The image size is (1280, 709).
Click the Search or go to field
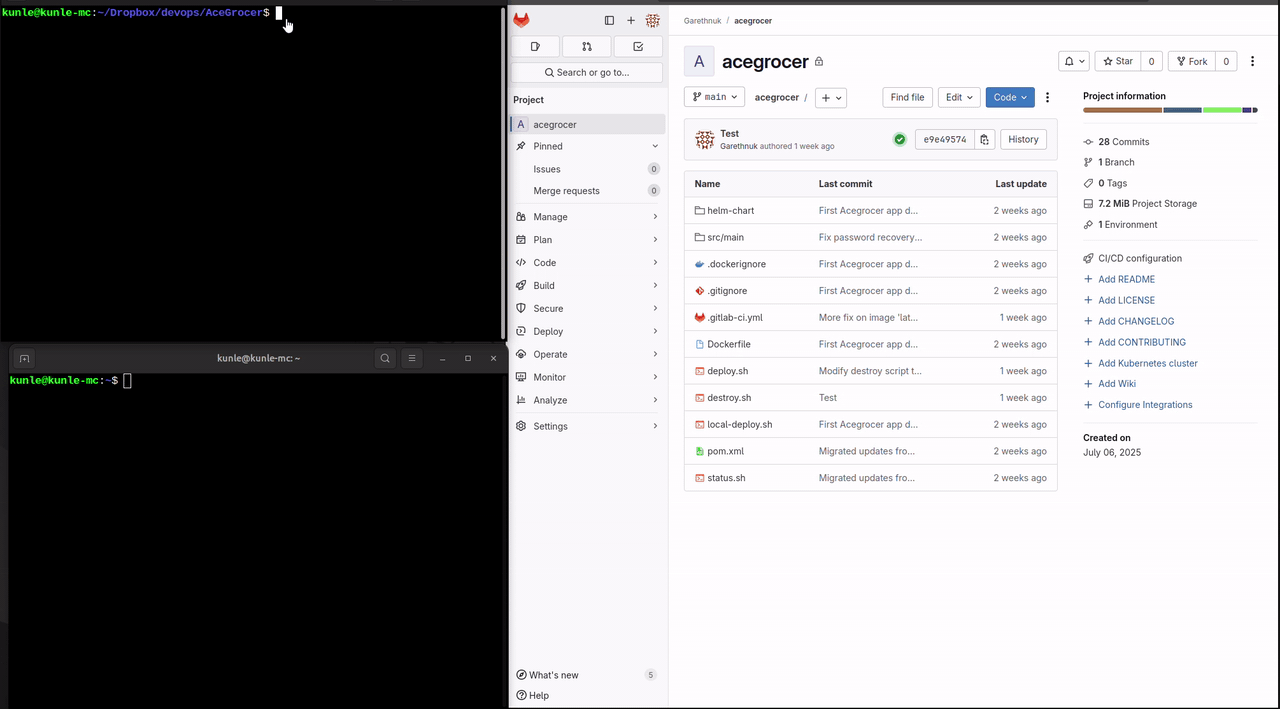(587, 73)
